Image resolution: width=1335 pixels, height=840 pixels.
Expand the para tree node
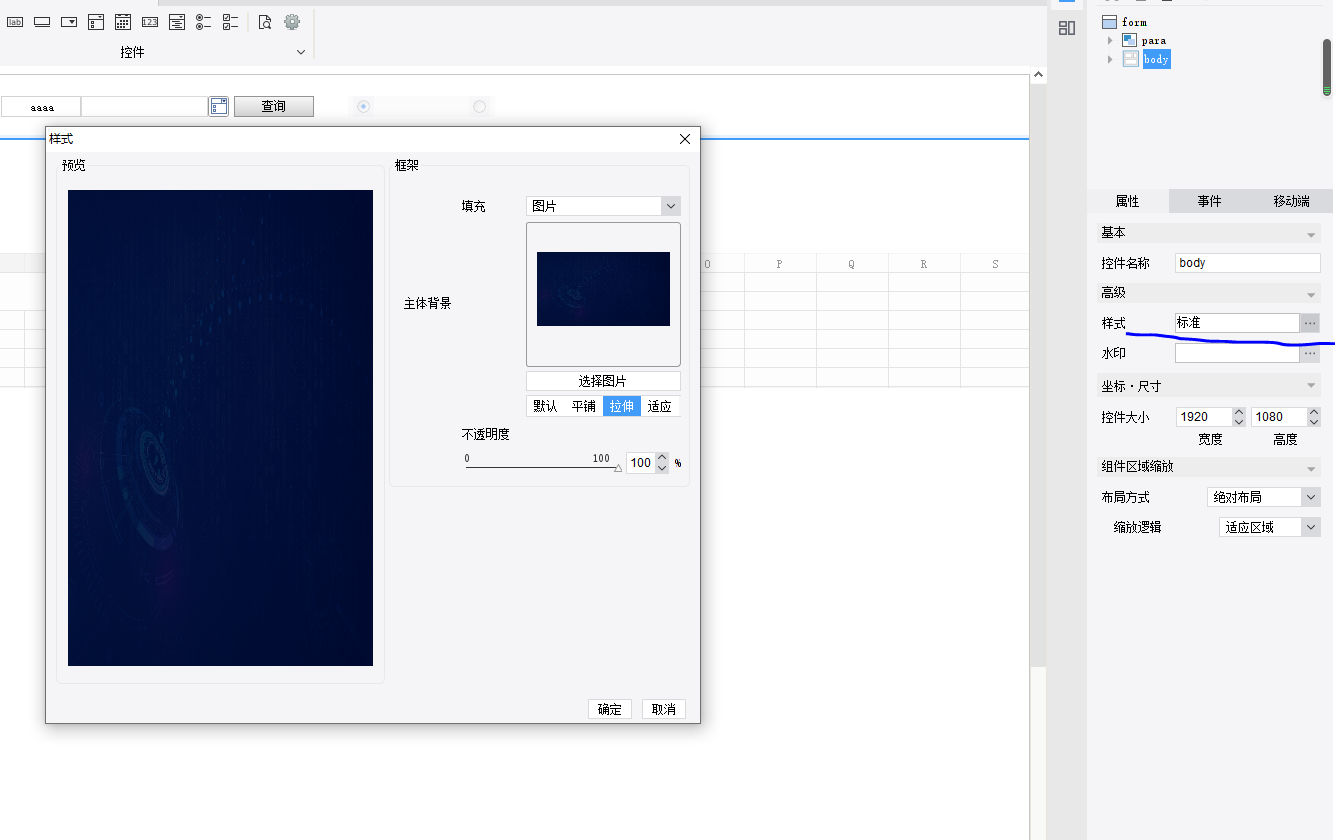1110,40
